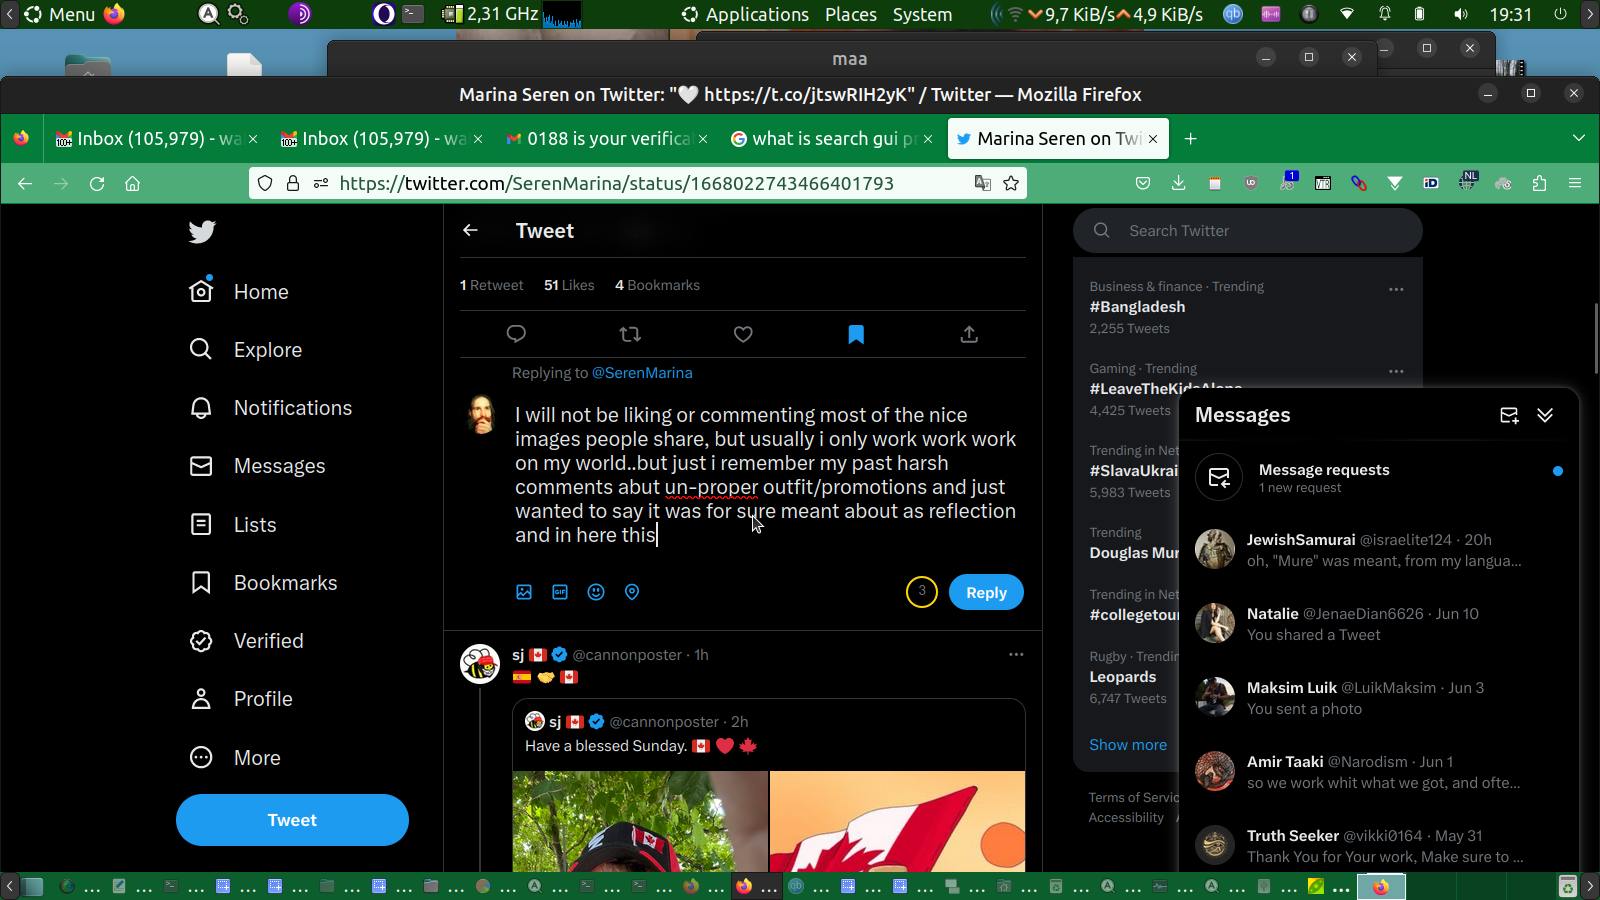Open the System menu in top panel
1600x900 pixels.
point(922,14)
